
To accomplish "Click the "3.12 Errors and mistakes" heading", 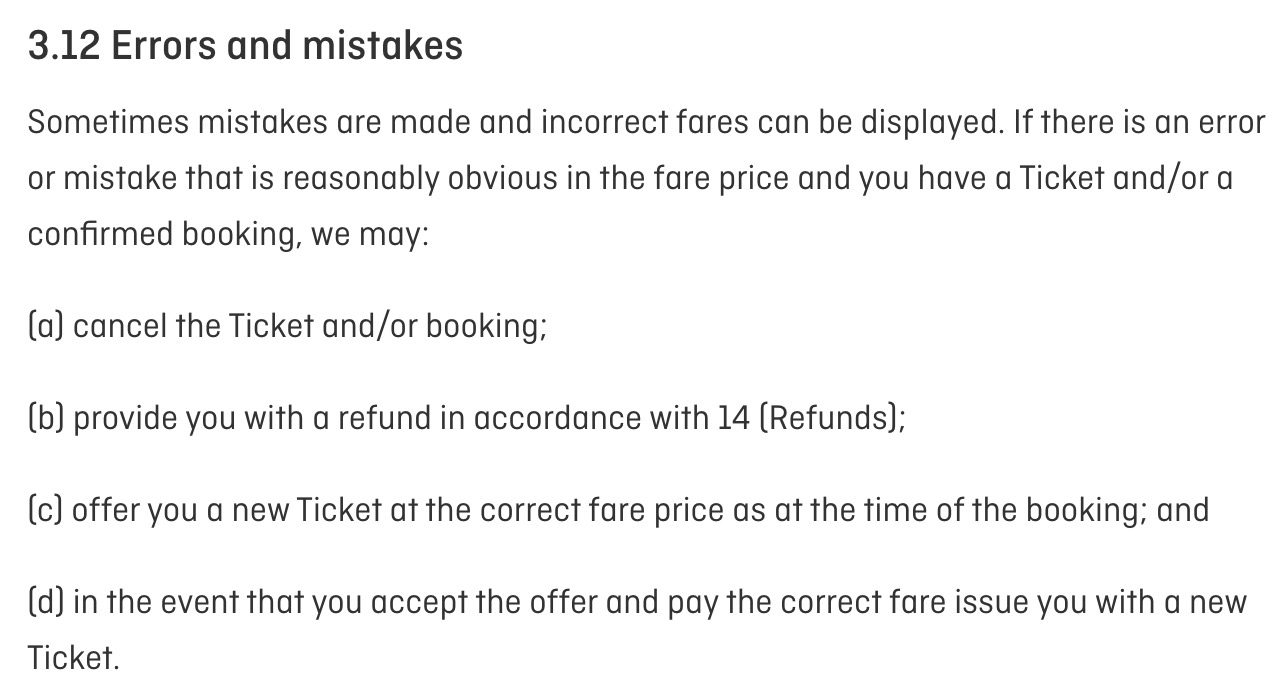I will [x=245, y=46].
